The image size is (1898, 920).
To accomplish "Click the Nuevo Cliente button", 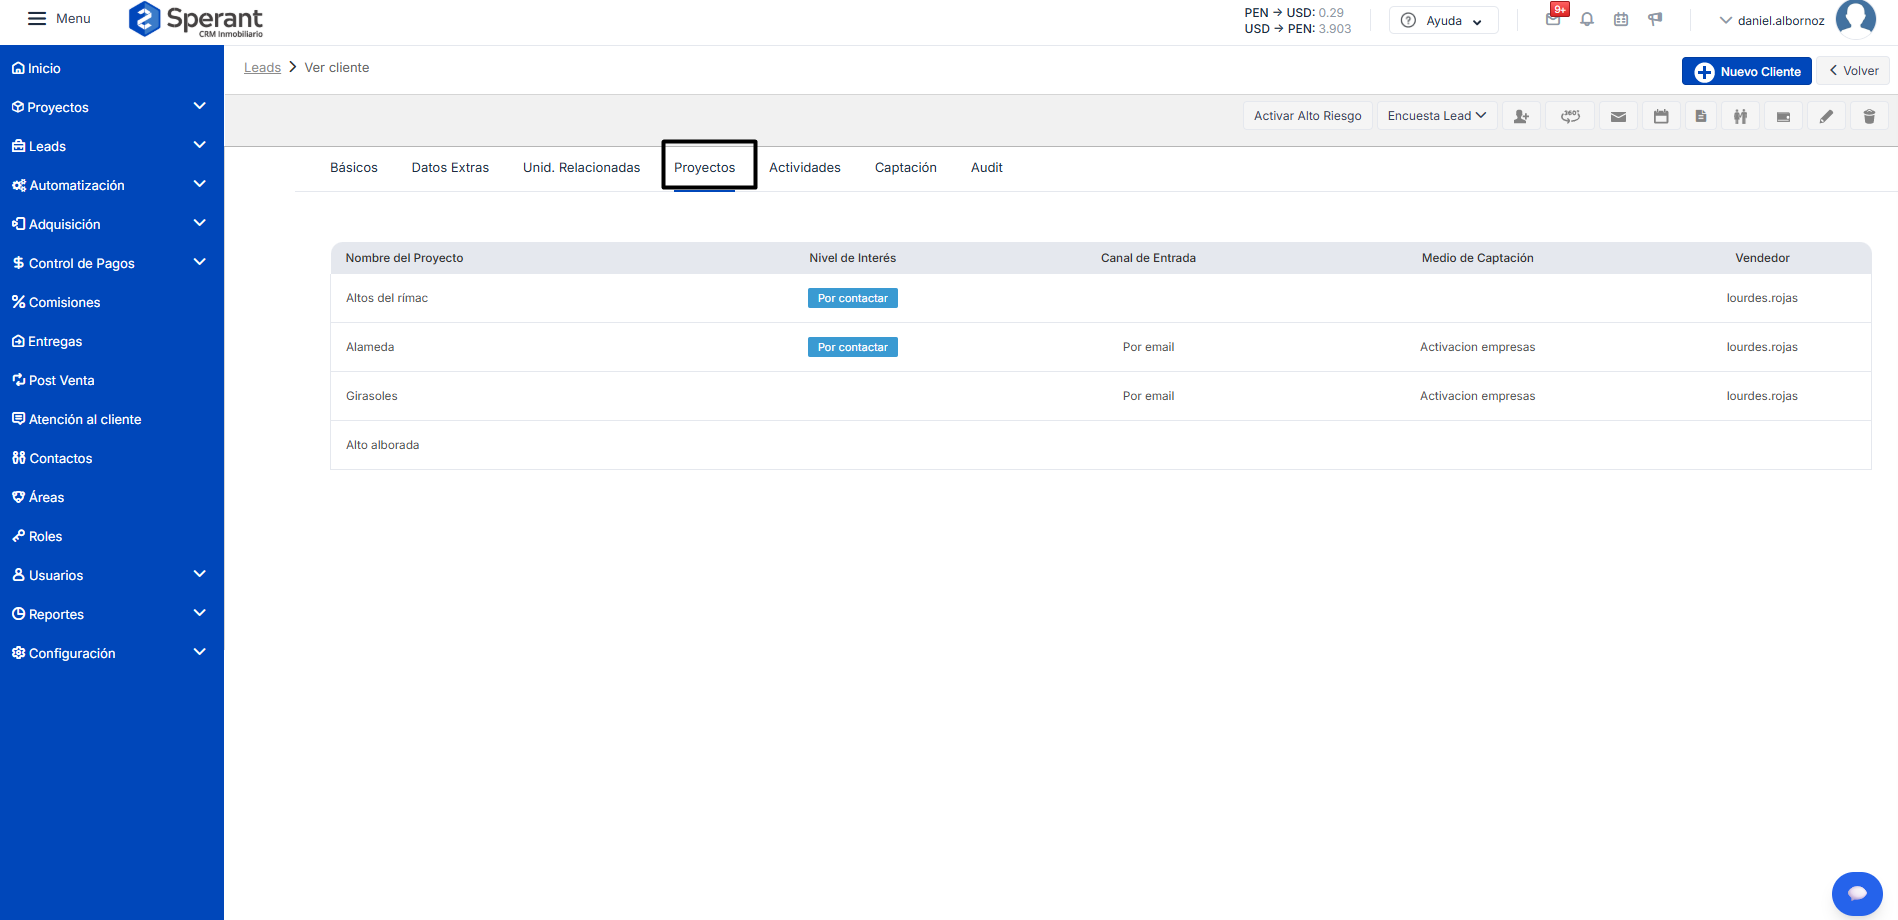I will 1746,71.
